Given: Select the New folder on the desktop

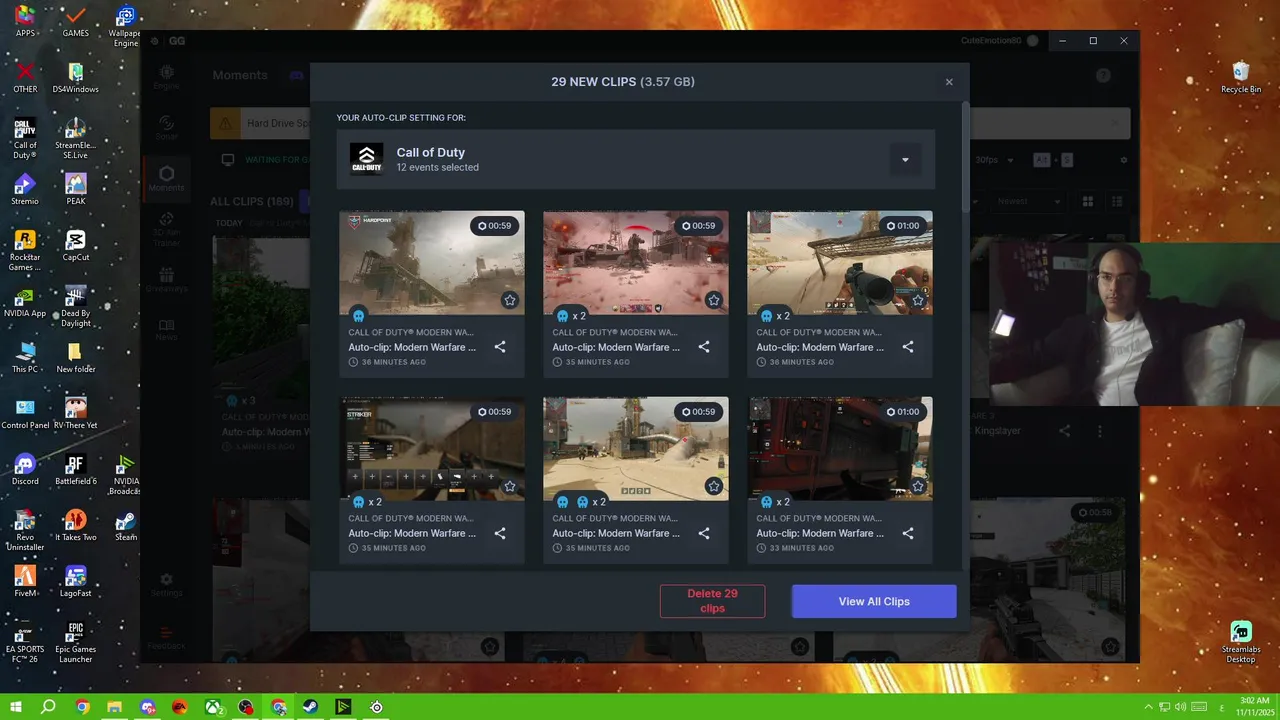Looking at the screenshot, I should coord(75,357).
